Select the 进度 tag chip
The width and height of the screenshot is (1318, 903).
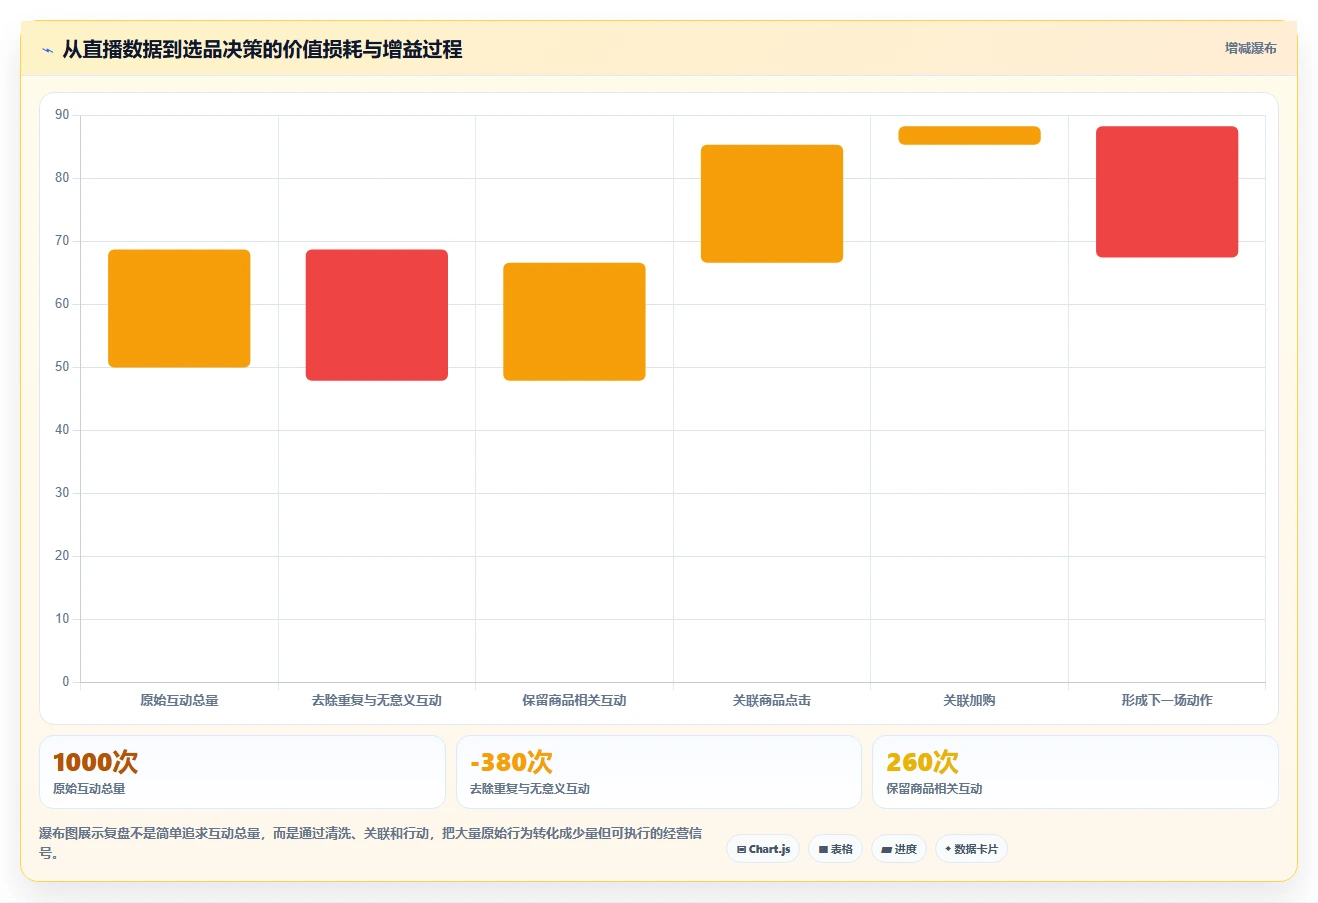click(899, 849)
